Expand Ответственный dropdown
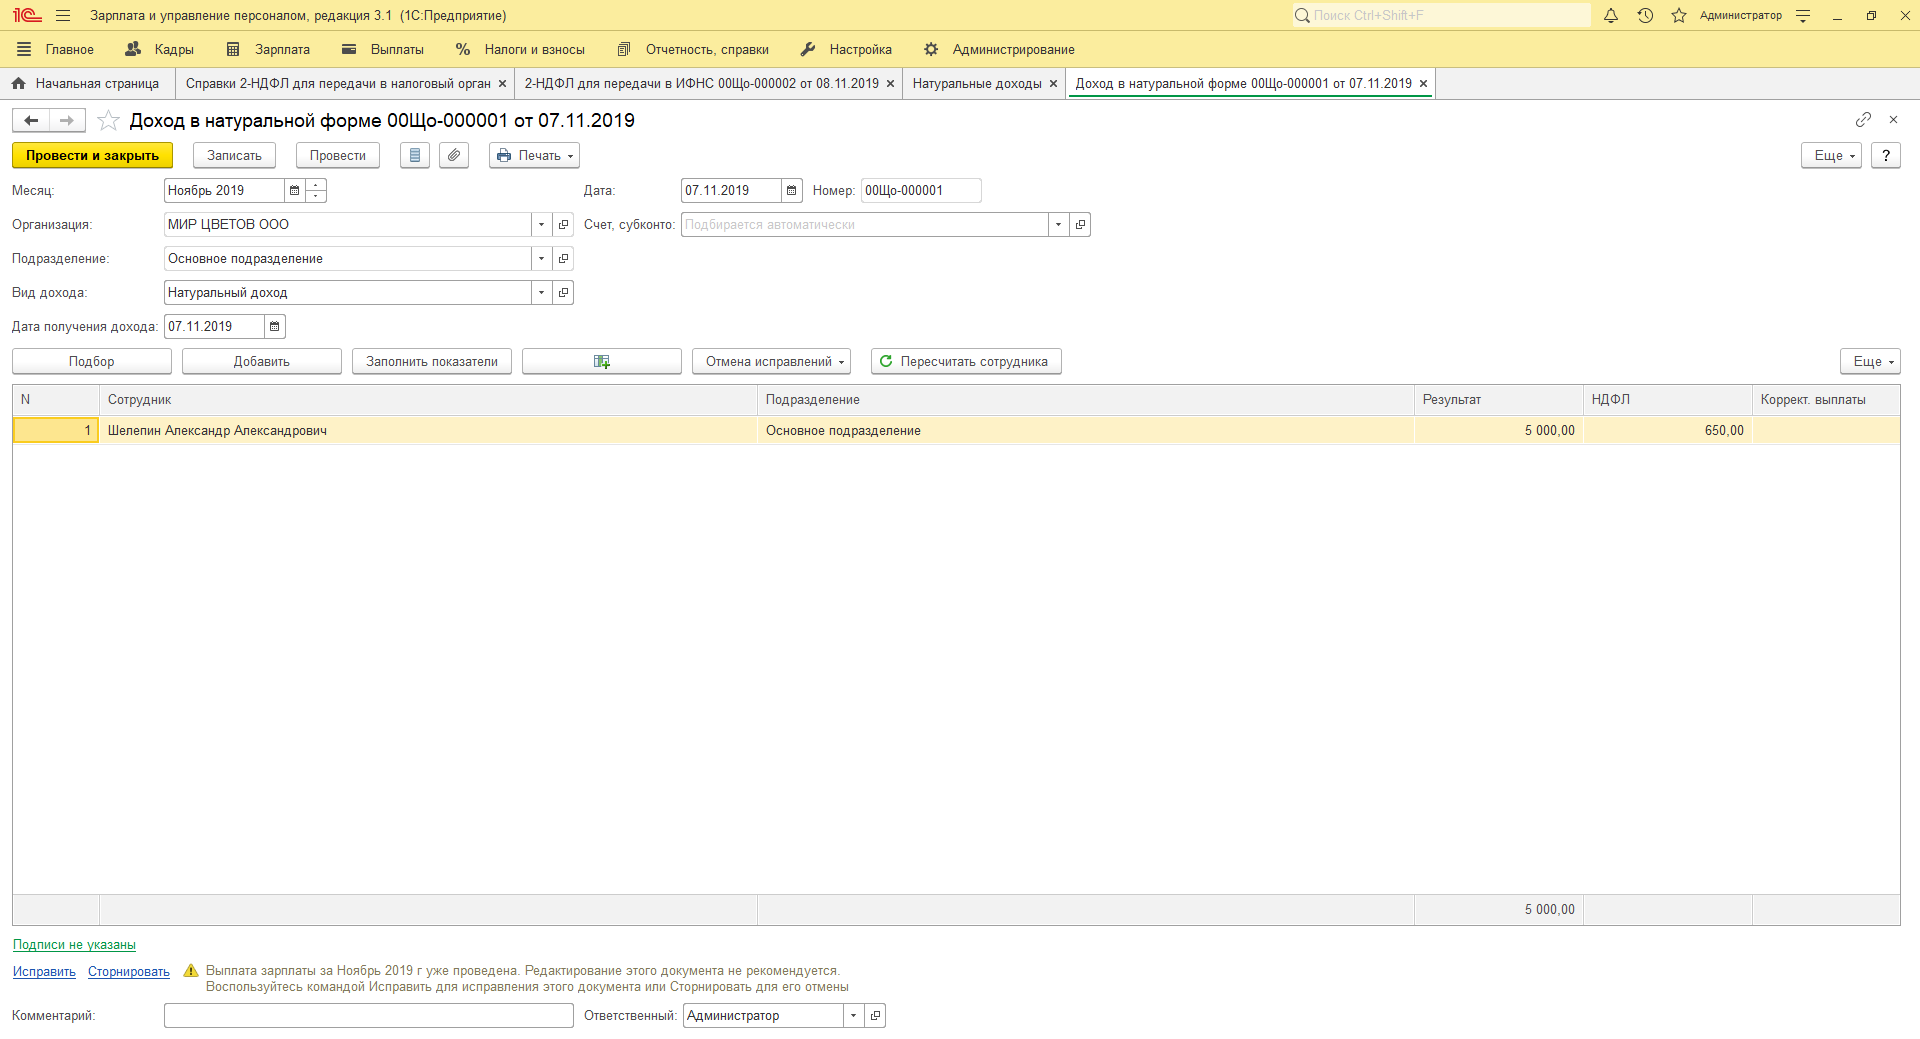The image size is (1920, 1039). (x=853, y=1015)
